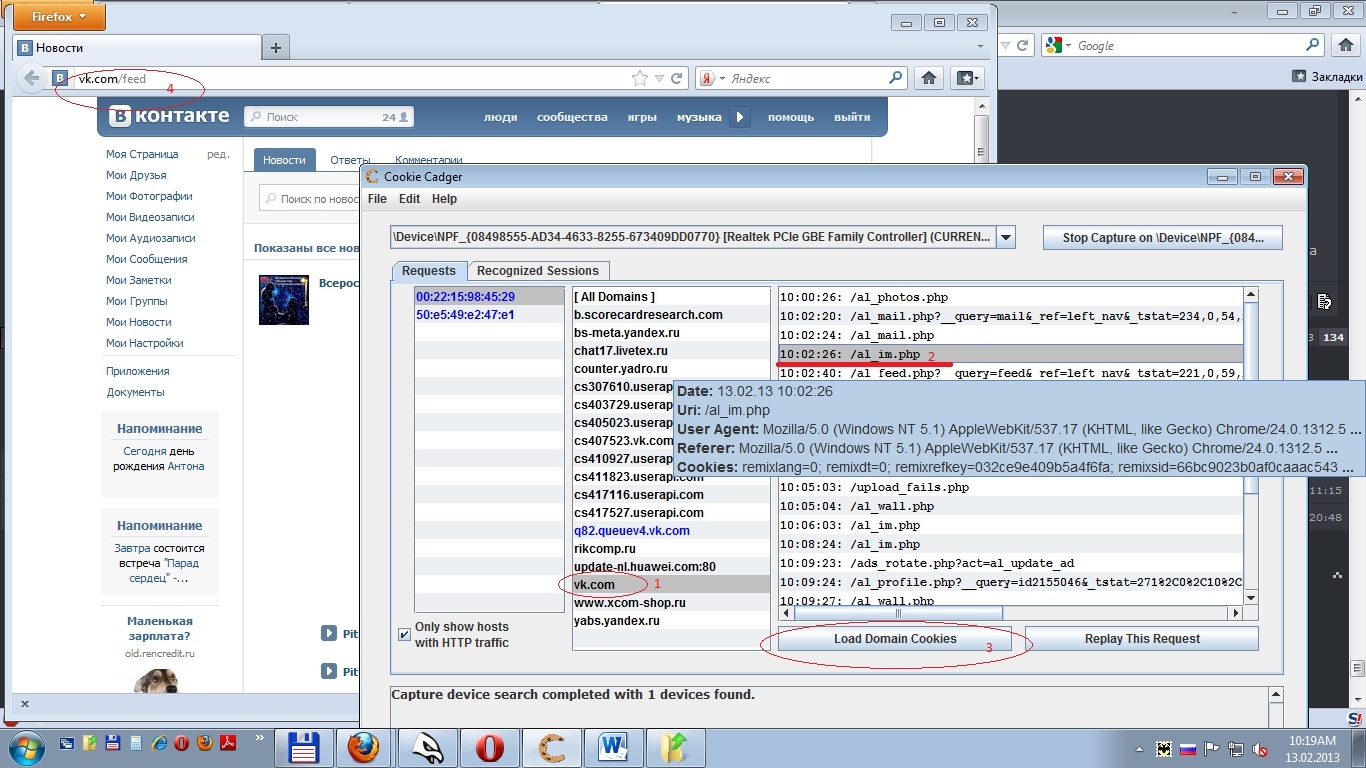Click Stop Capture button

pos(1163,238)
